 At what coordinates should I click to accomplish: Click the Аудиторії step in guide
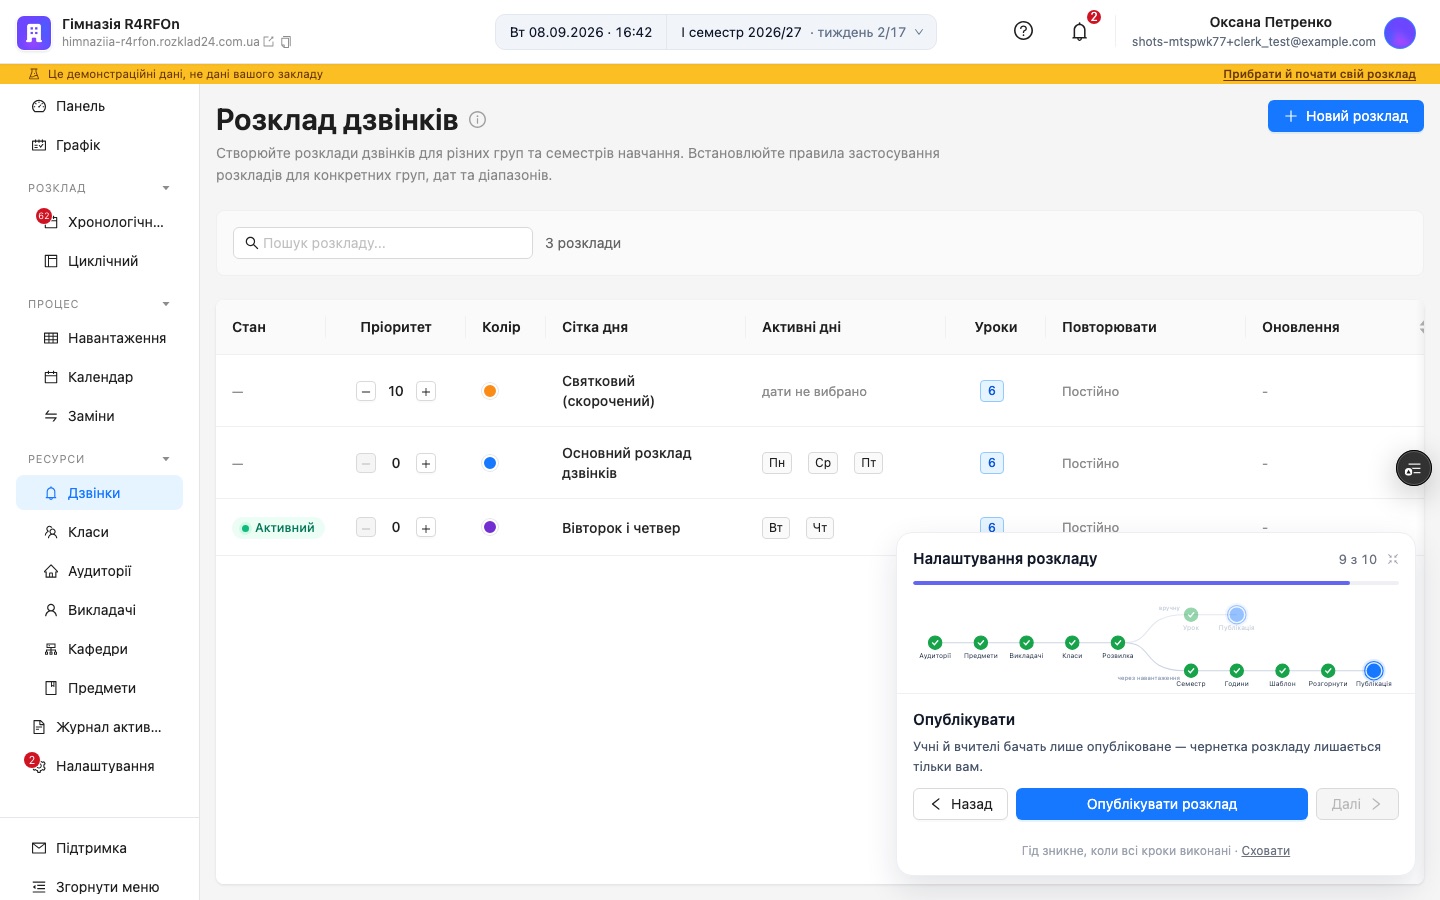(935, 642)
